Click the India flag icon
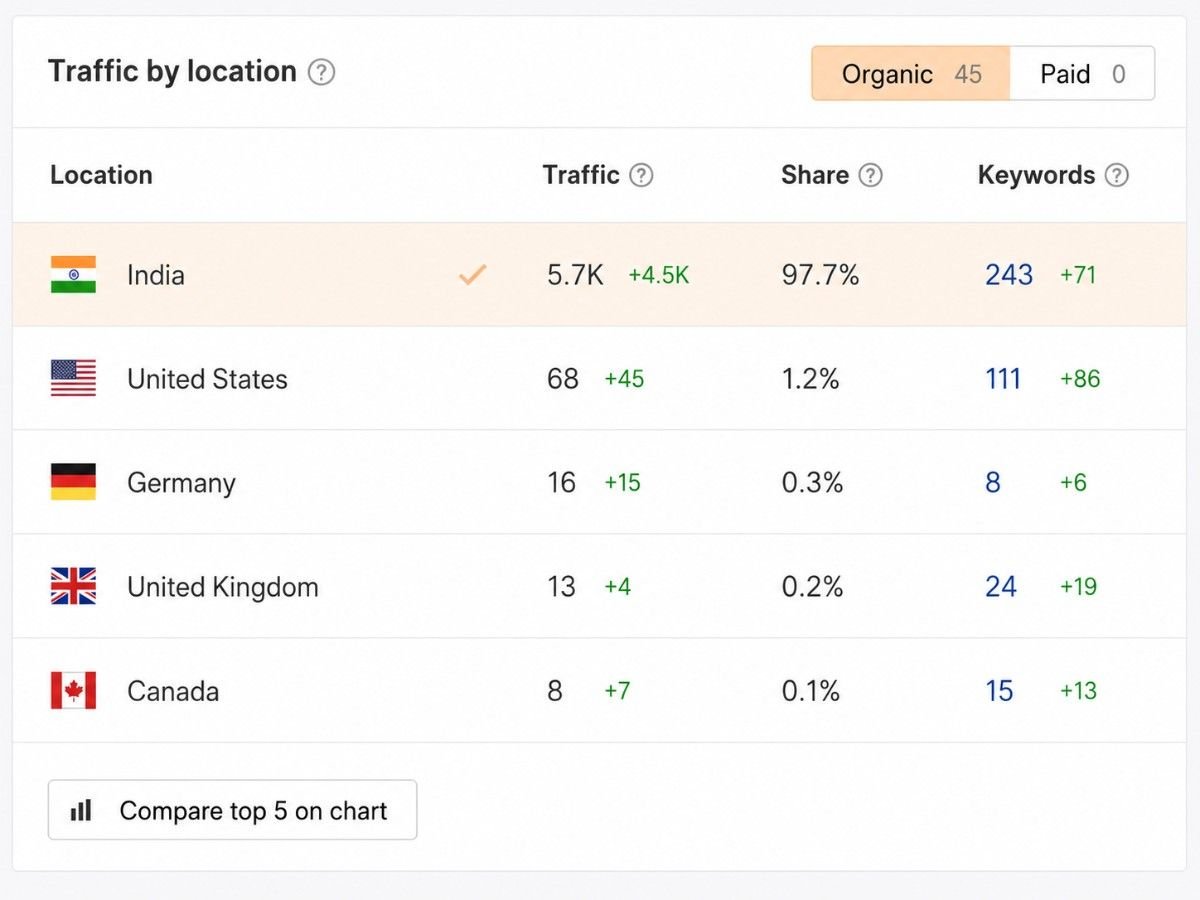The height and width of the screenshot is (900, 1200). coord(73,275)
